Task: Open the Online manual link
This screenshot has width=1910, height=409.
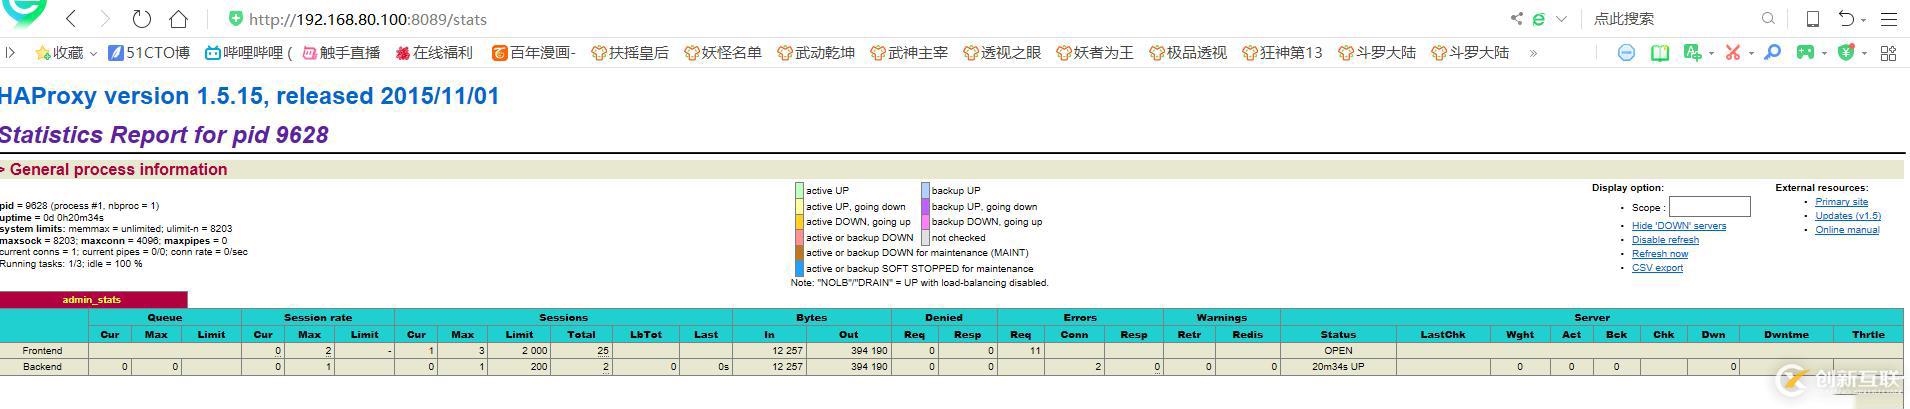Action: click(x=1847, y=230)
